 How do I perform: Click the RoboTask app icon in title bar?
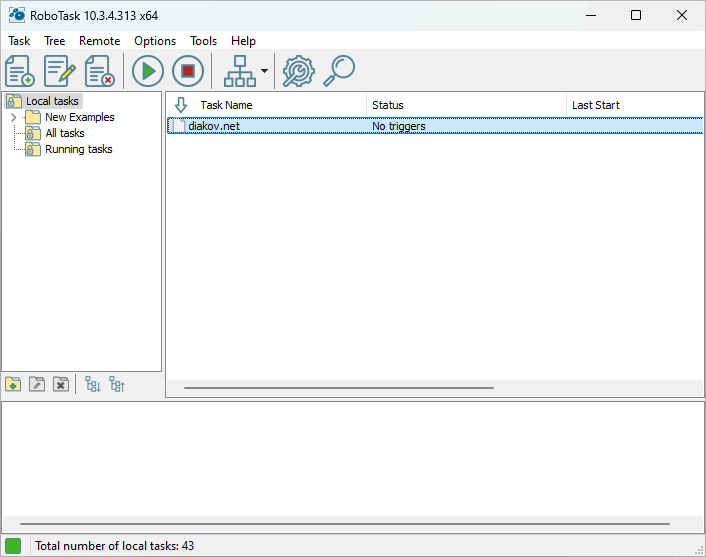click(x=17, y=15)
